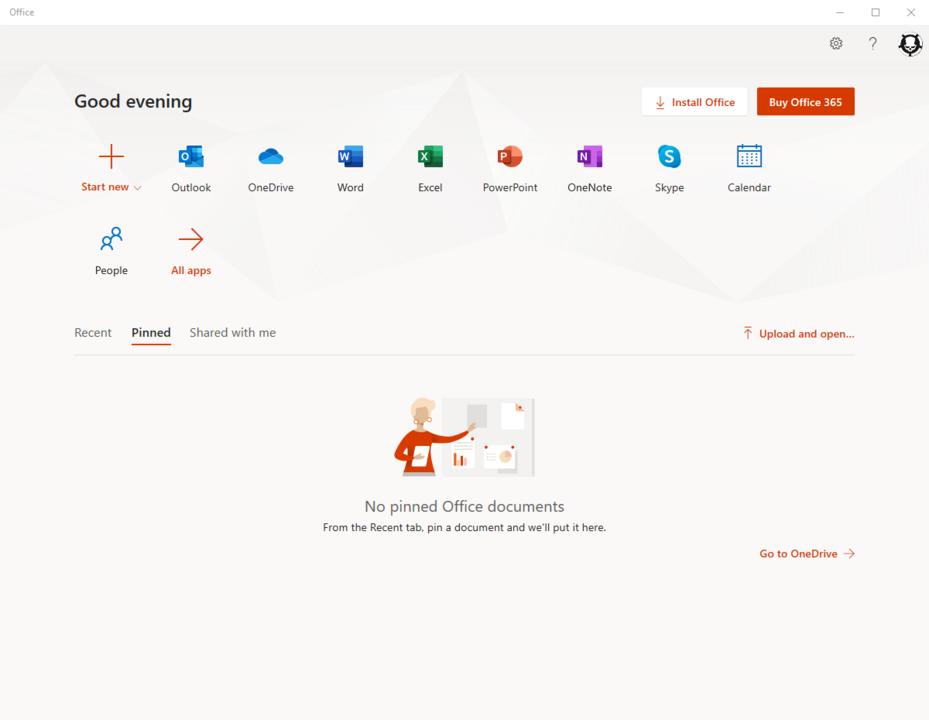The image size is (929, 720).
Task: Select the Pinned tab
Action: [x=151, y=332]
